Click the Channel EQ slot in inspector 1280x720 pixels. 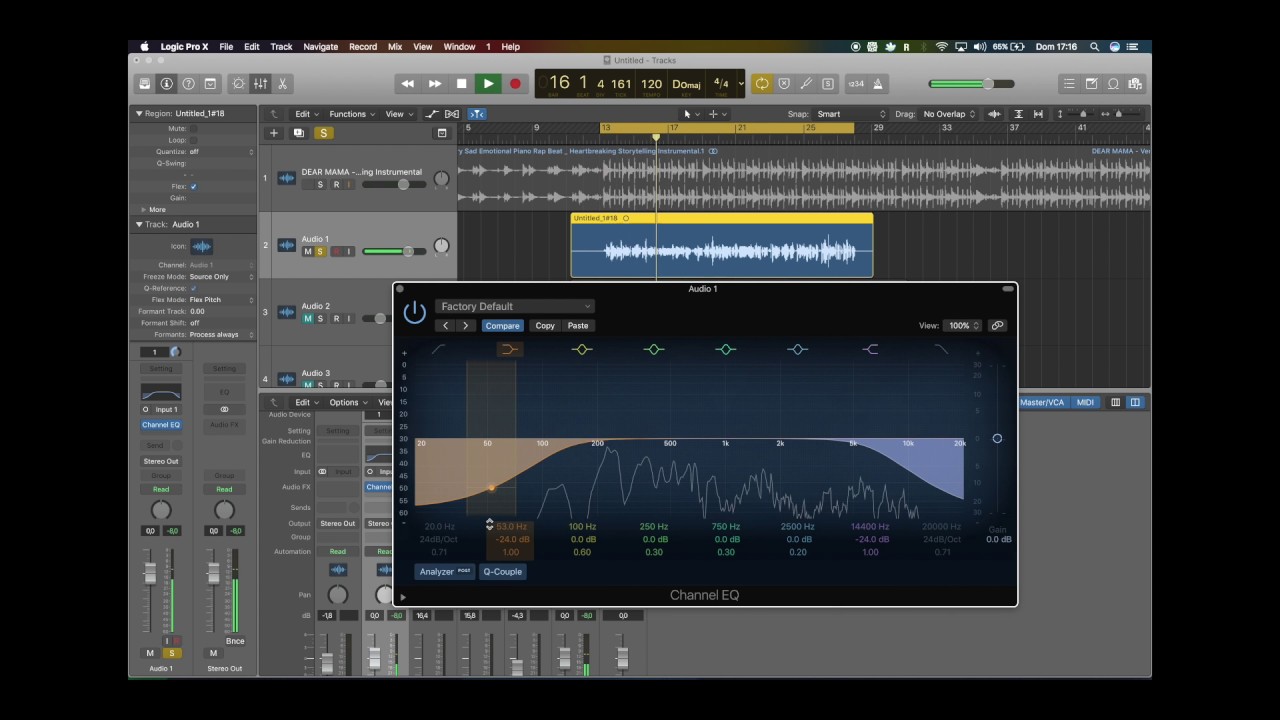(161, 425)
